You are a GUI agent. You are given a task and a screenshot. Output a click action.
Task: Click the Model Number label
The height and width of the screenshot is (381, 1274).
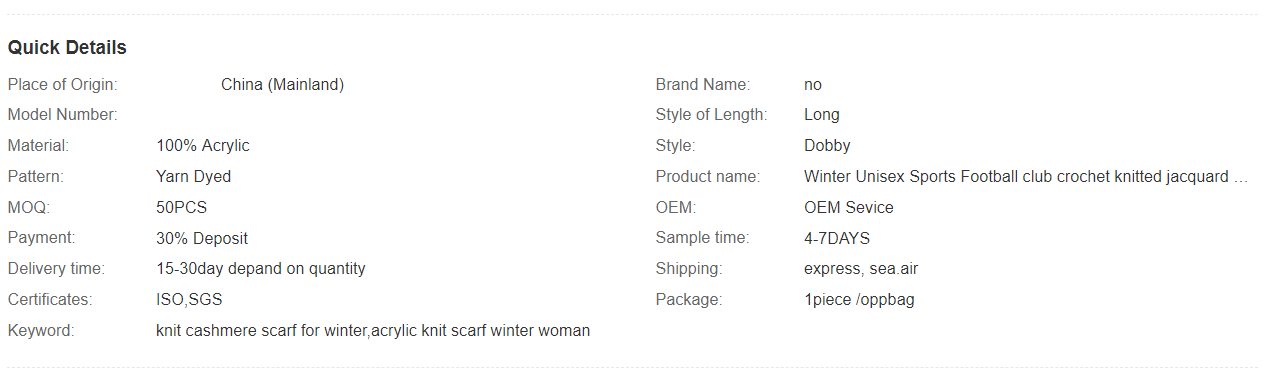(x=63, y=115)
